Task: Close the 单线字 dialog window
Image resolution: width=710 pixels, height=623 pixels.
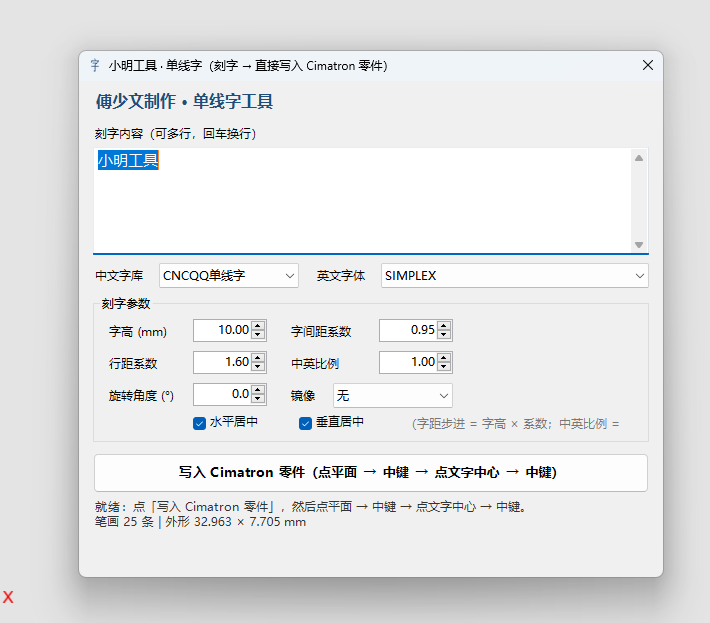Action: click(648, 65)
